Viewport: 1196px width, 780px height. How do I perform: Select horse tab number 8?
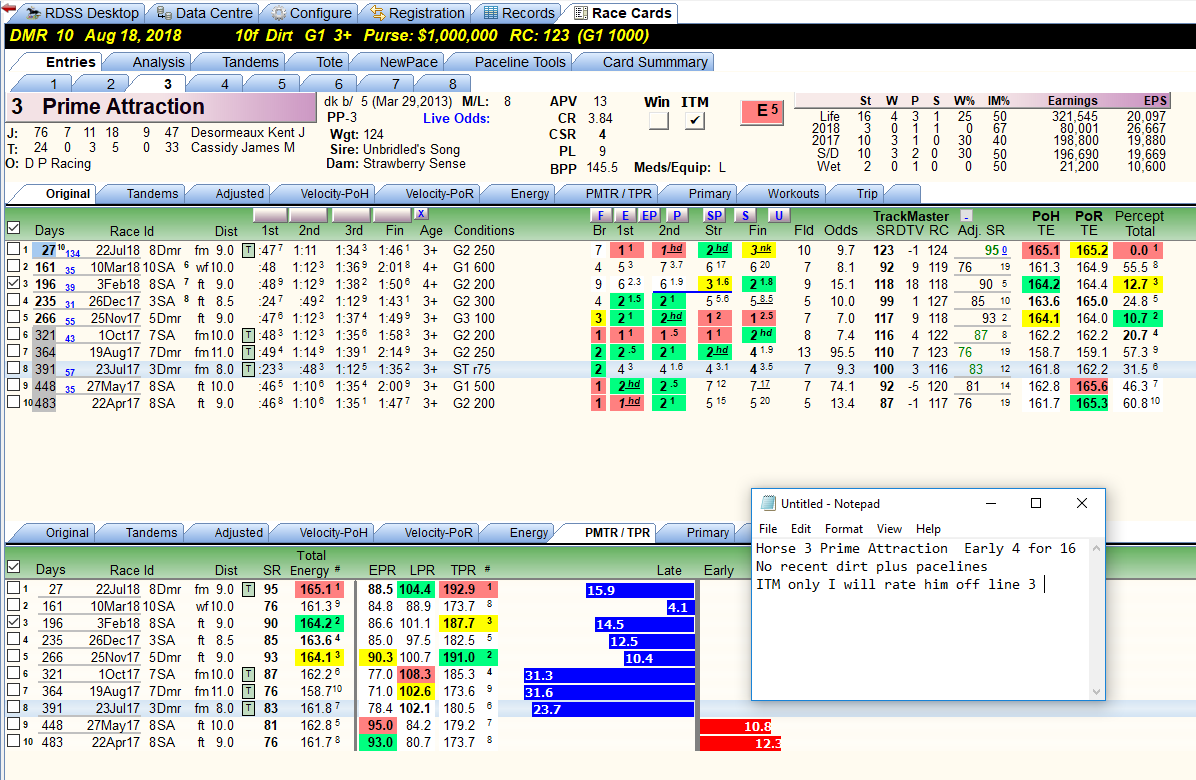[452, 84]
